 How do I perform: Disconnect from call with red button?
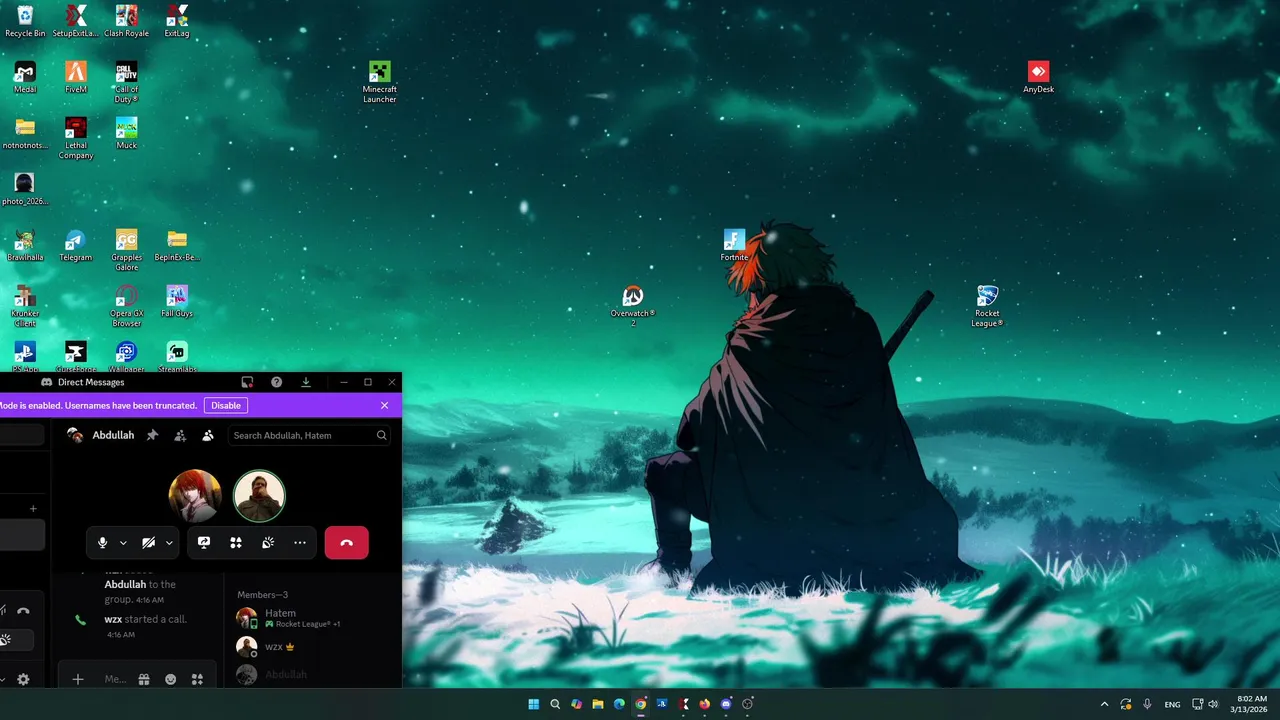click(x=346, y=542)
